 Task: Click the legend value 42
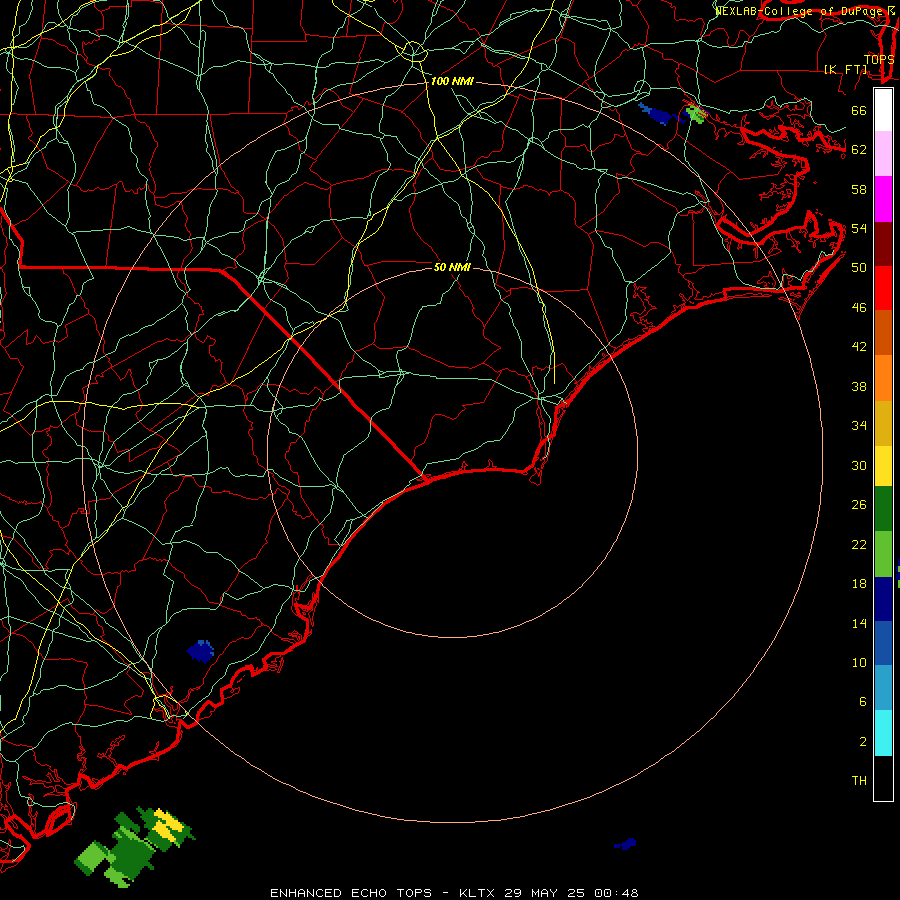(859, 346)
